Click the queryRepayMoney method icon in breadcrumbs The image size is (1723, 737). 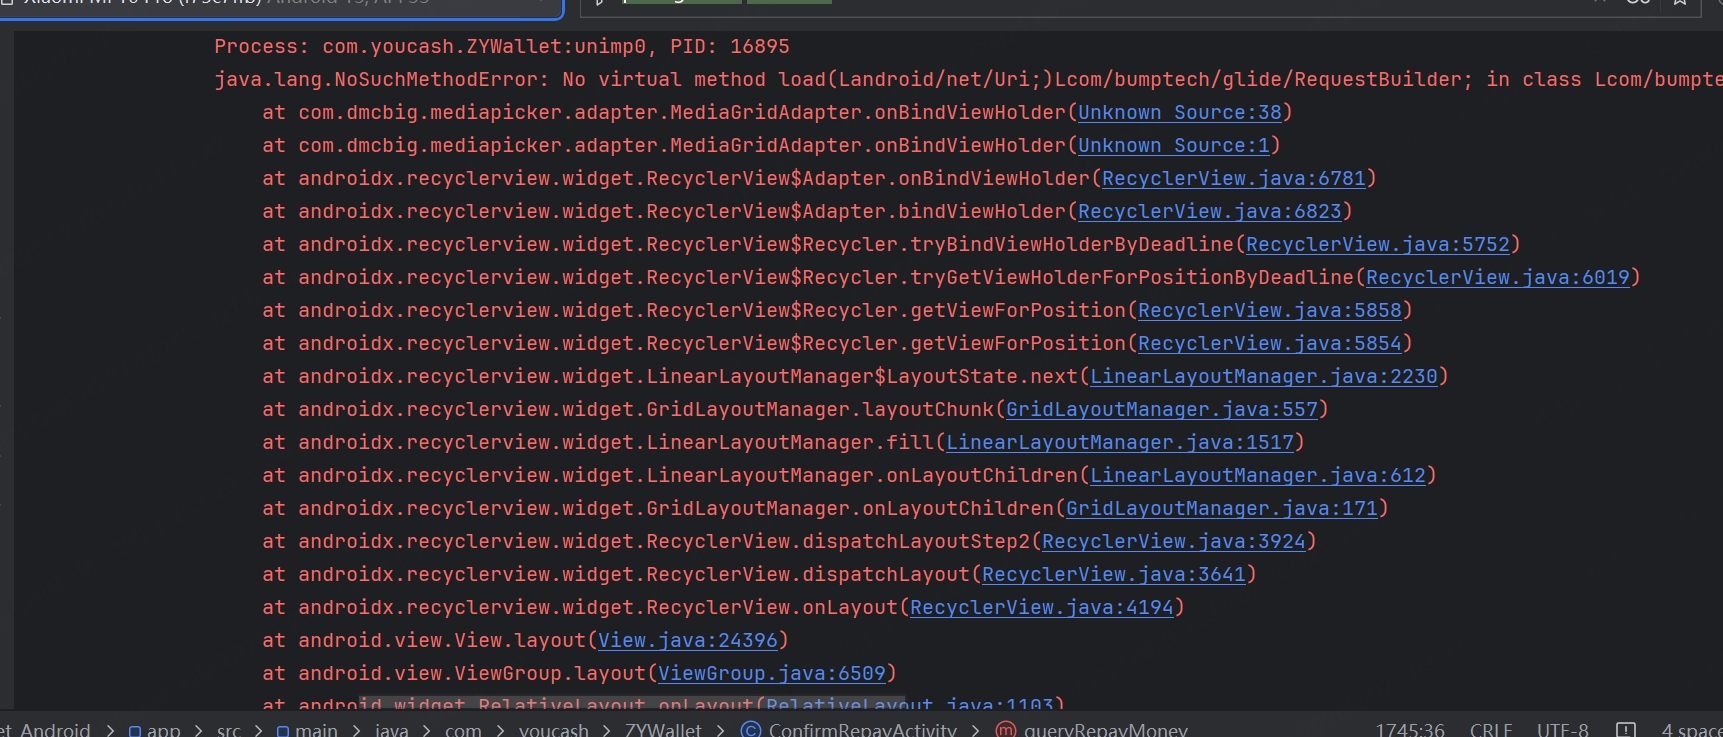point(1006,730)
